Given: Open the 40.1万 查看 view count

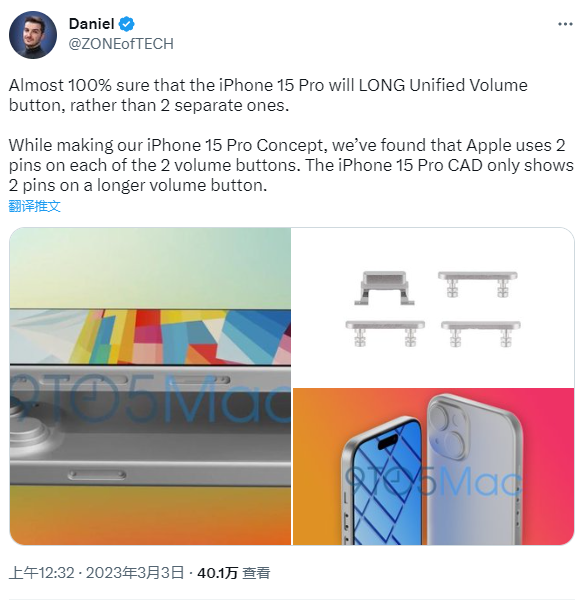Looking at the screenshot, I should [233, 573].
